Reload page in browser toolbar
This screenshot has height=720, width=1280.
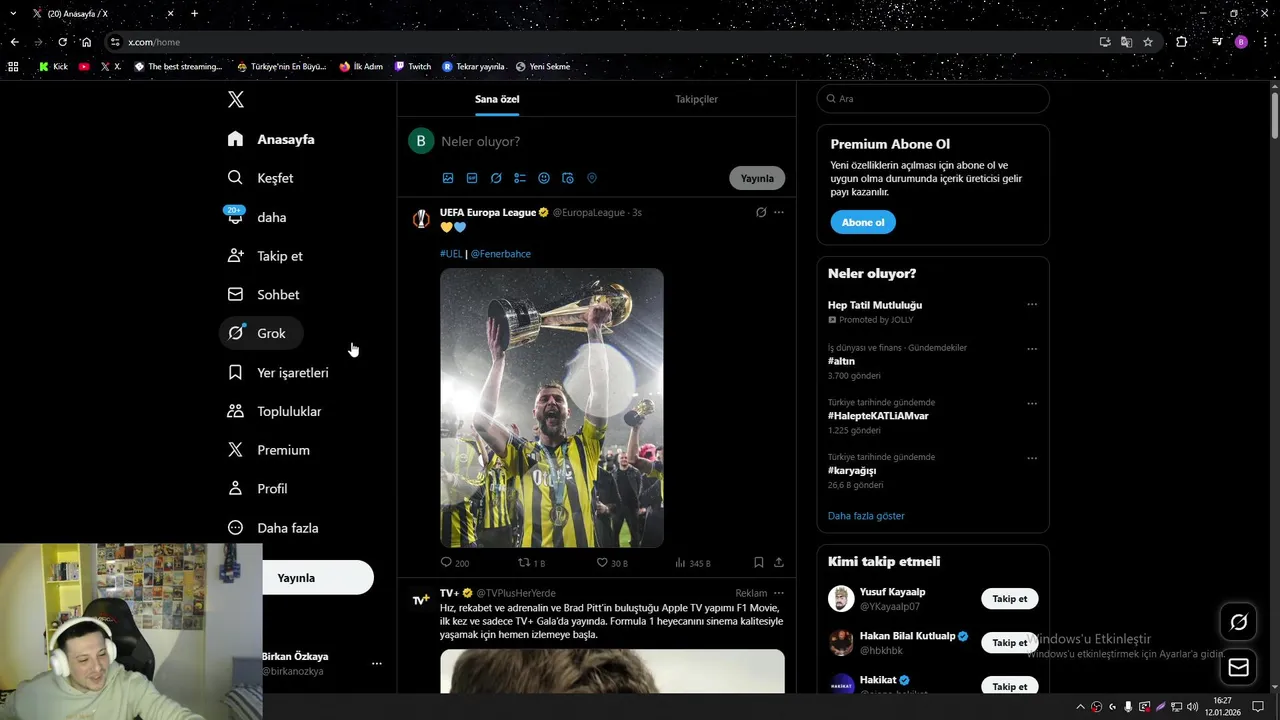62,42
